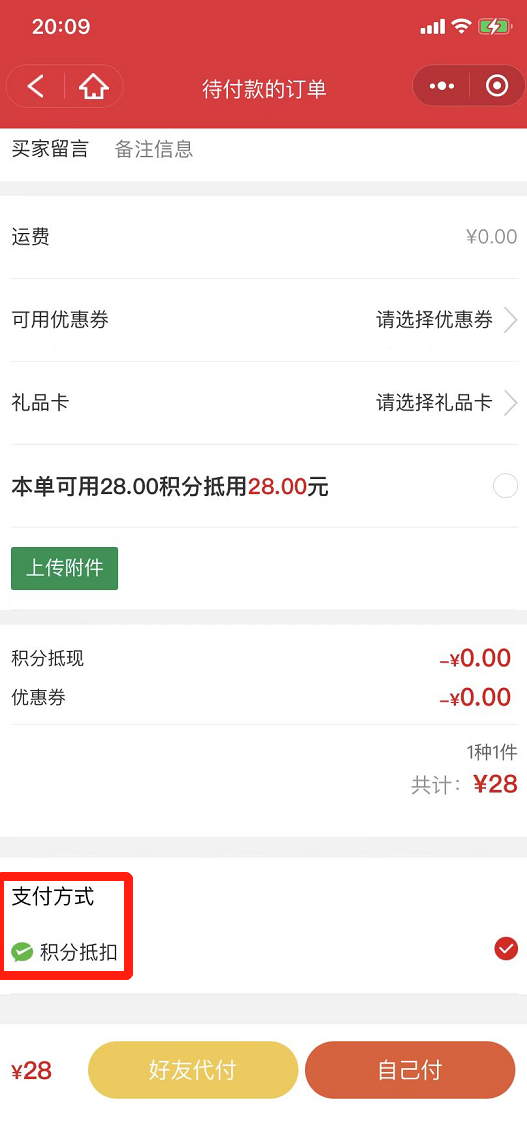Tap the Wi-Fi status icon

pyautogui.click(x=461, y=27)
